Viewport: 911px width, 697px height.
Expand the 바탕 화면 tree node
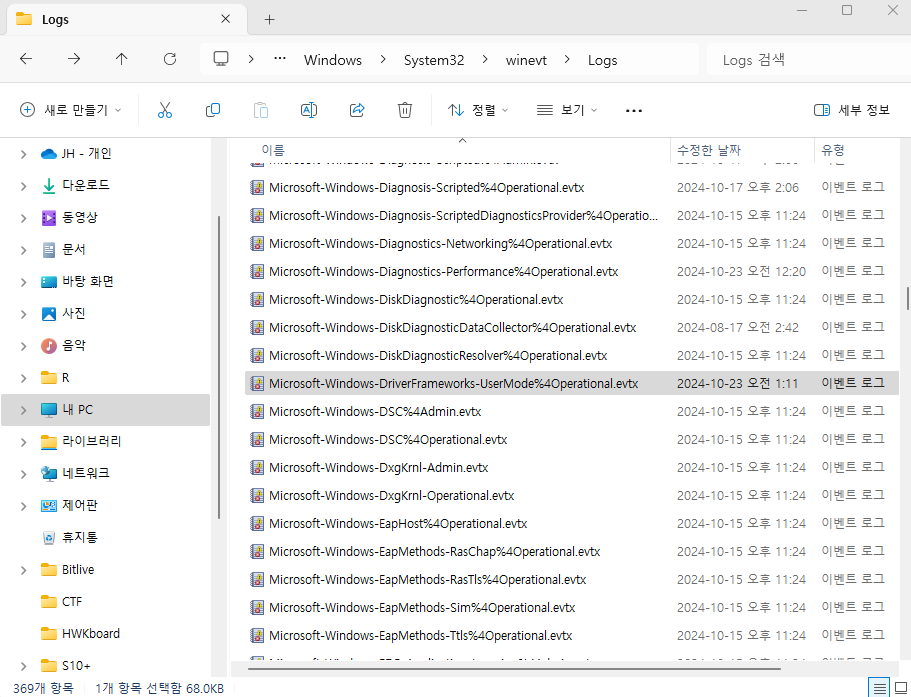click(x=23, y=282)
